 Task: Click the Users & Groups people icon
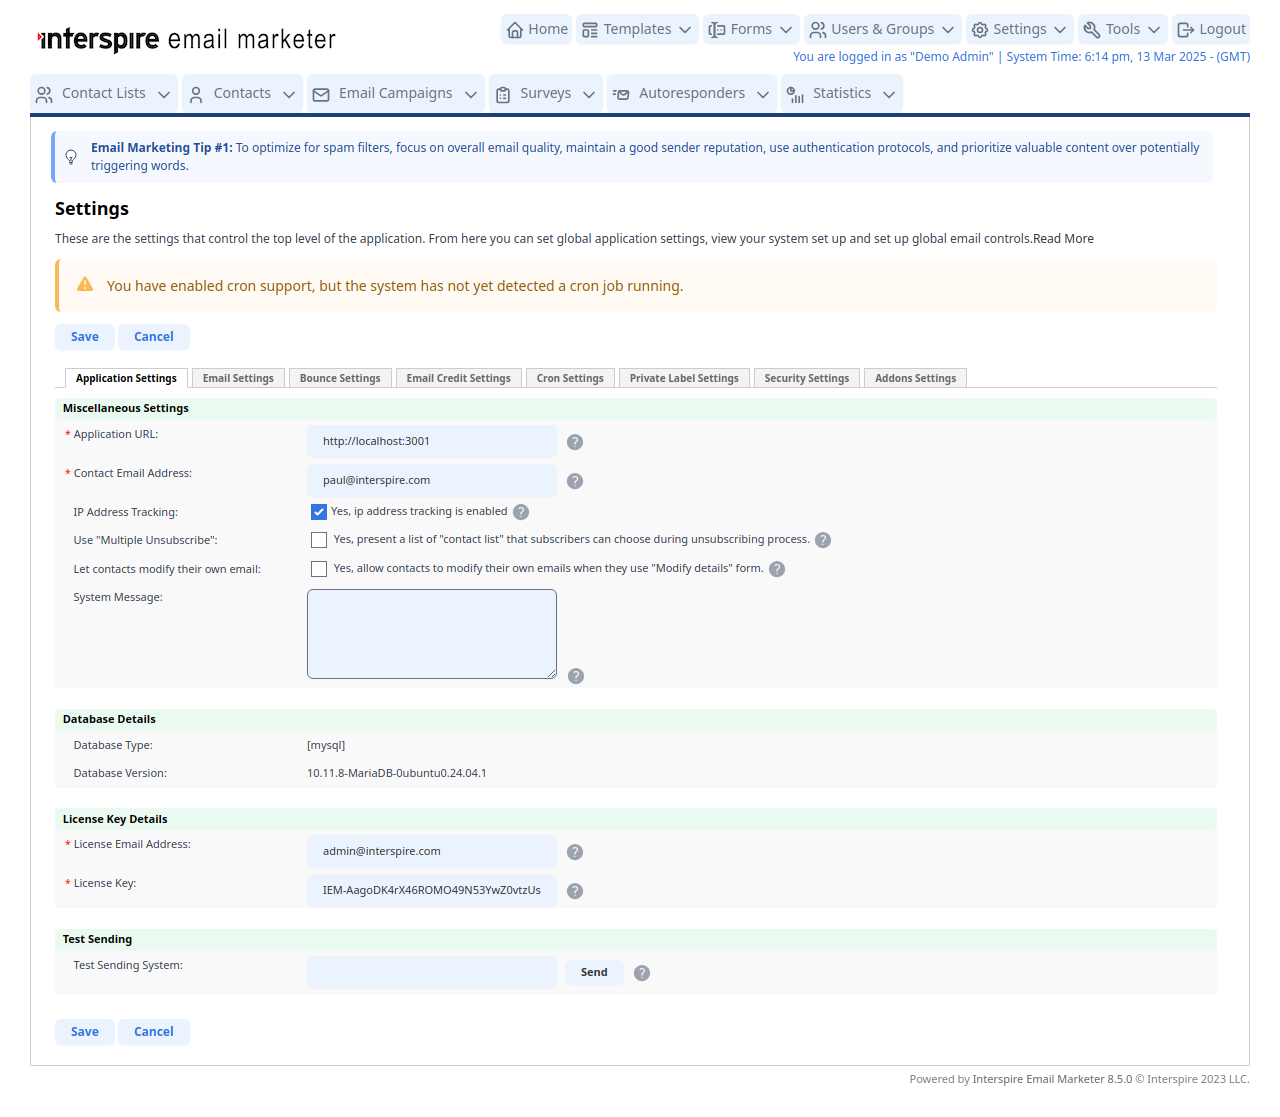click(x=818, y=30)
